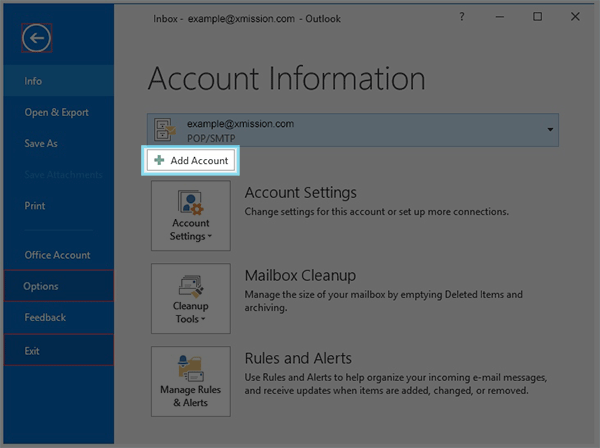Click the mailbox account icon
Image resolution: width=600 pixels, height=448 pixels.
coord(165,130)
